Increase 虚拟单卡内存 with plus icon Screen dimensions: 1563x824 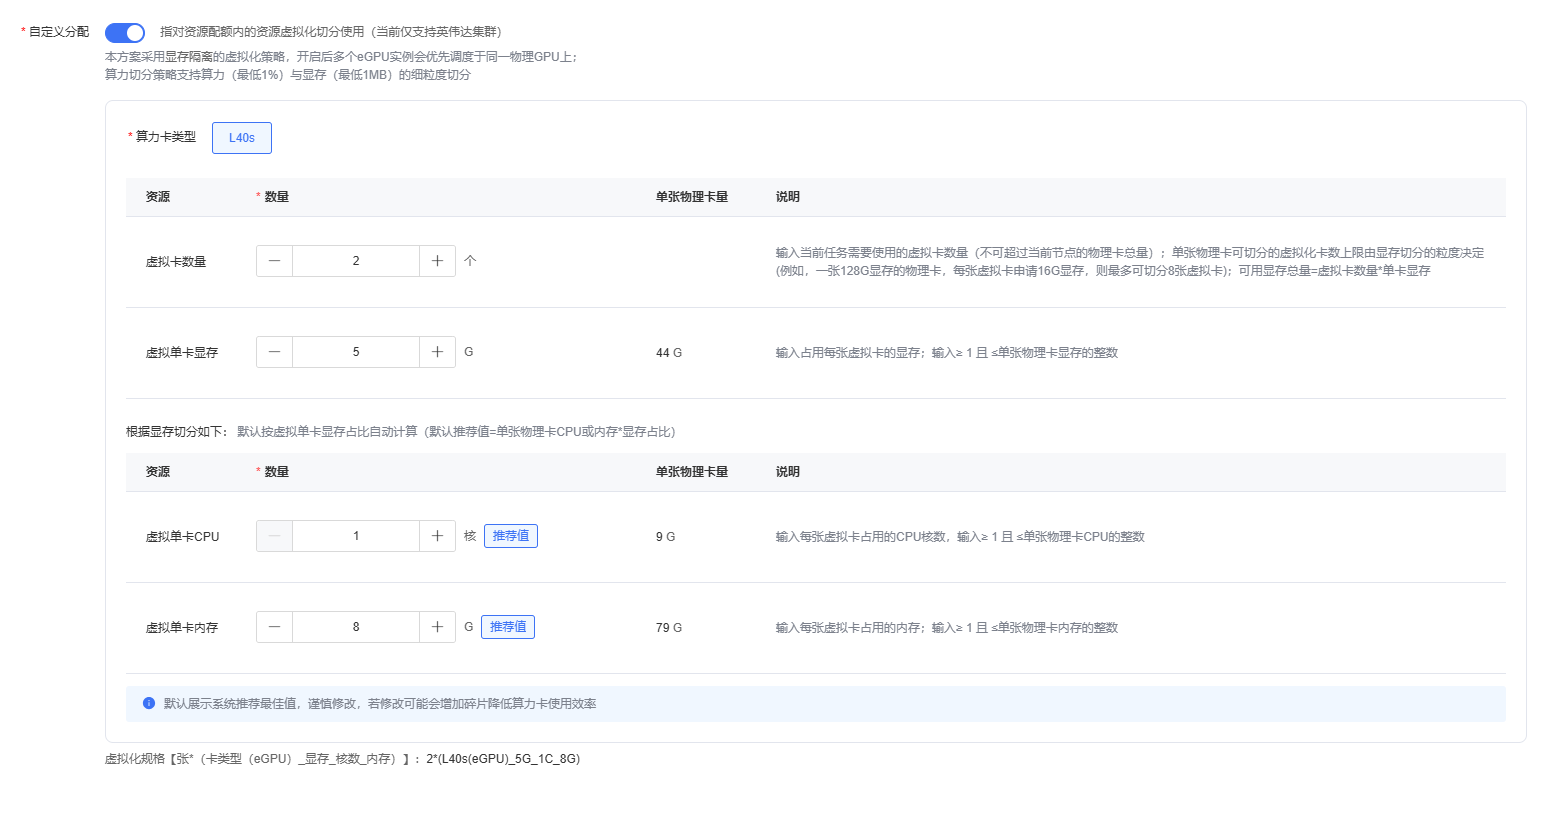tap(437, 627)
